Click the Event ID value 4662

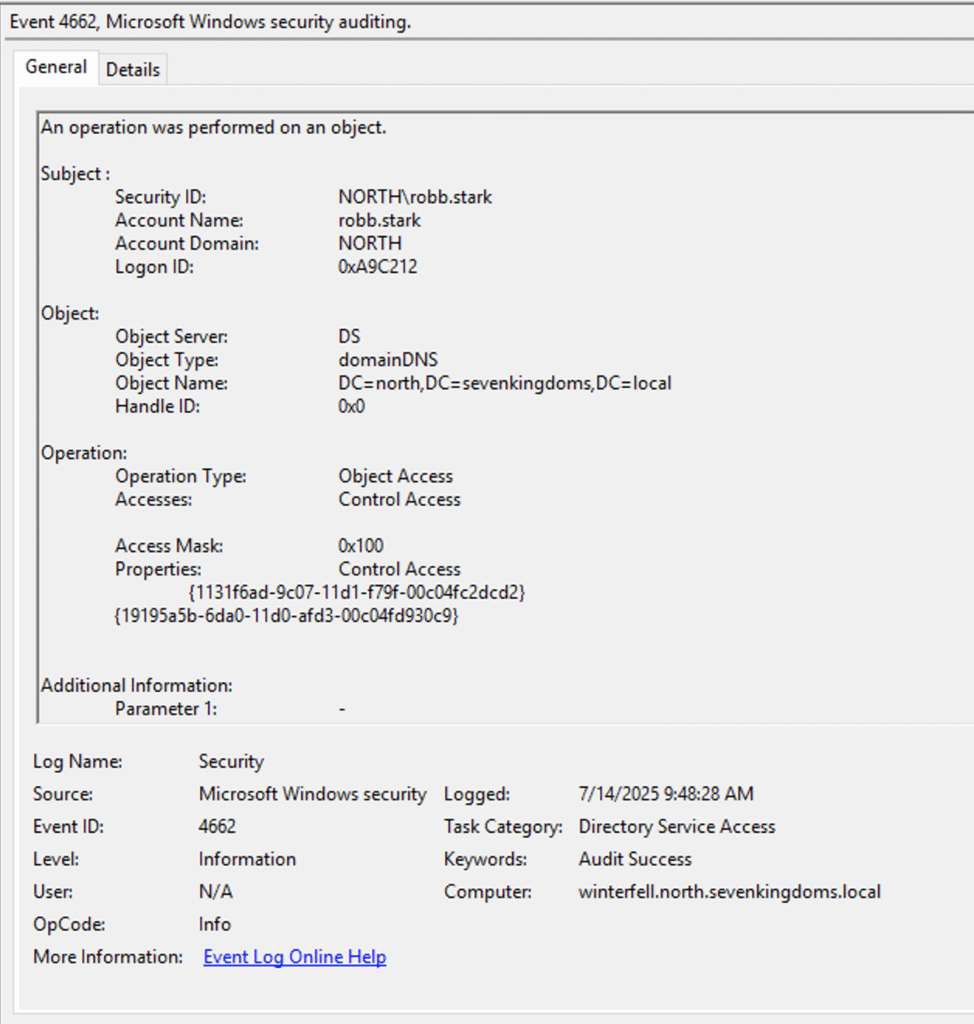[x=217, y=826]
